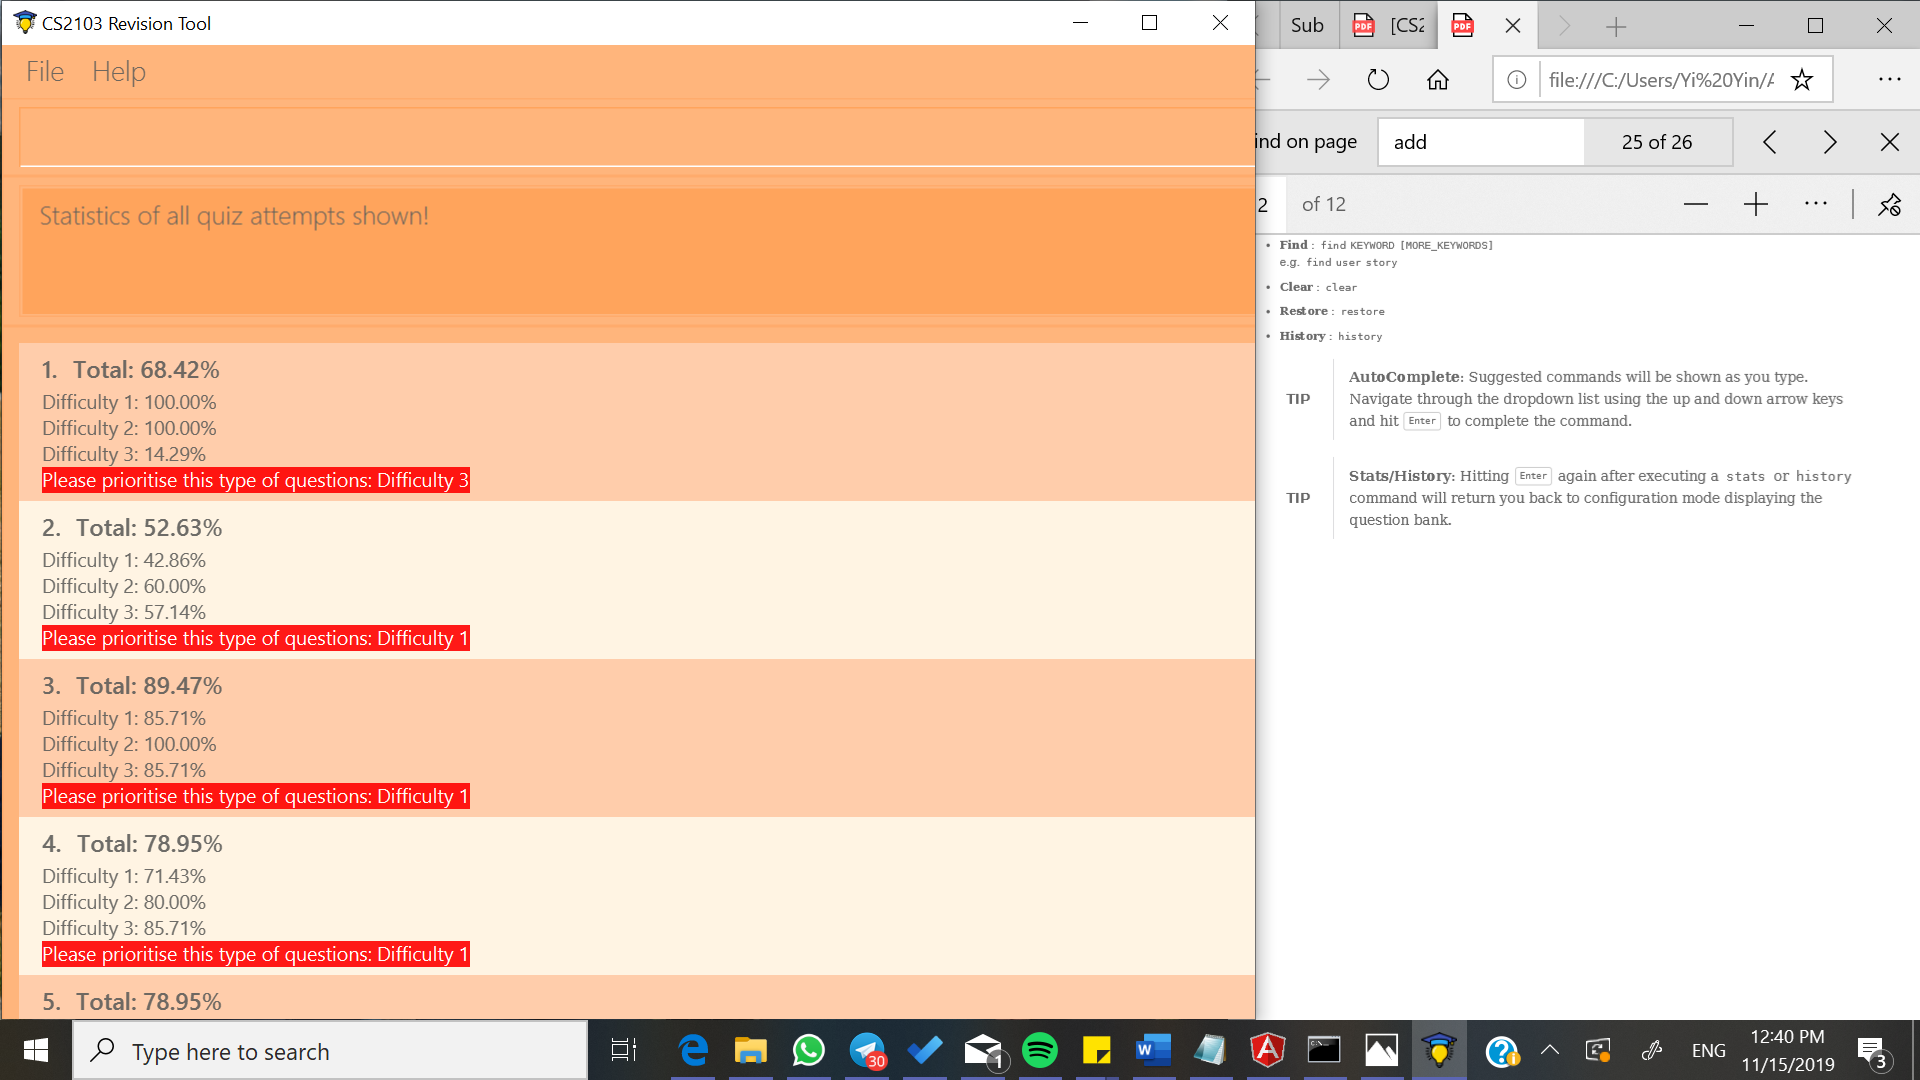The width and height of the screenshot is (1920, 1080).
Task: Show hidden system tray icons chevron
Action: click(1550, 1050)
